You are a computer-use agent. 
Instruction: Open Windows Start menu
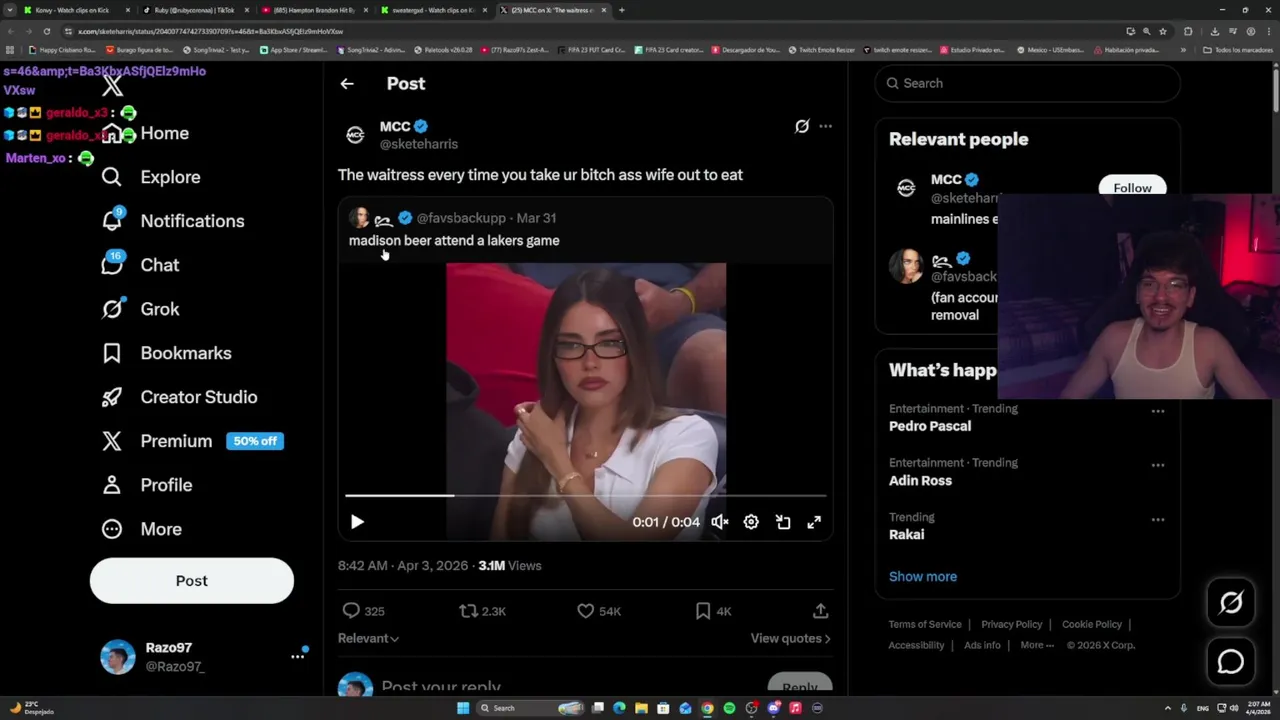click(462, 708)
